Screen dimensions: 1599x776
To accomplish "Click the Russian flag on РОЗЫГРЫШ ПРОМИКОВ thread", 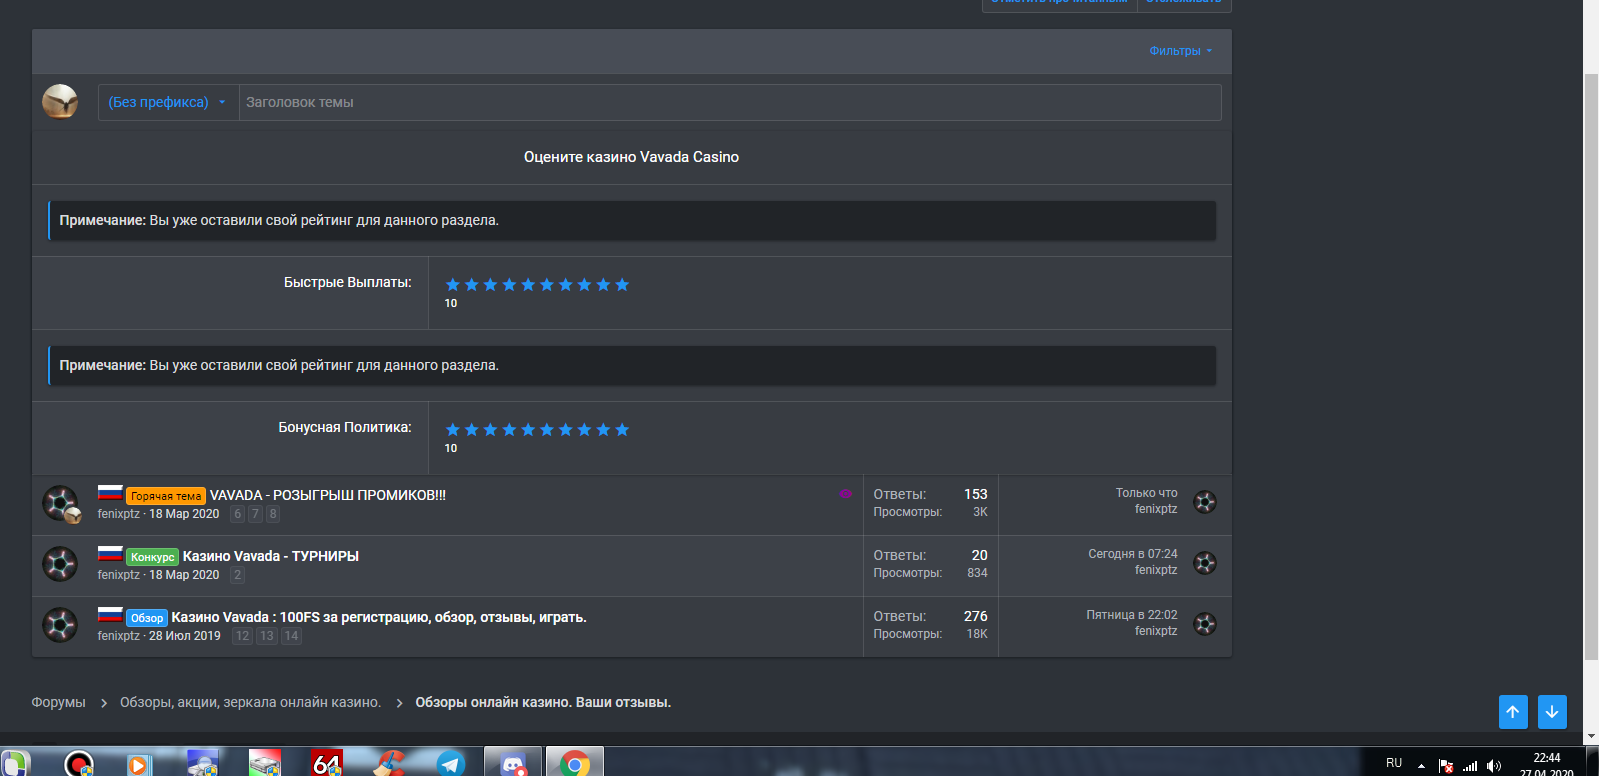I will [110, 492].
